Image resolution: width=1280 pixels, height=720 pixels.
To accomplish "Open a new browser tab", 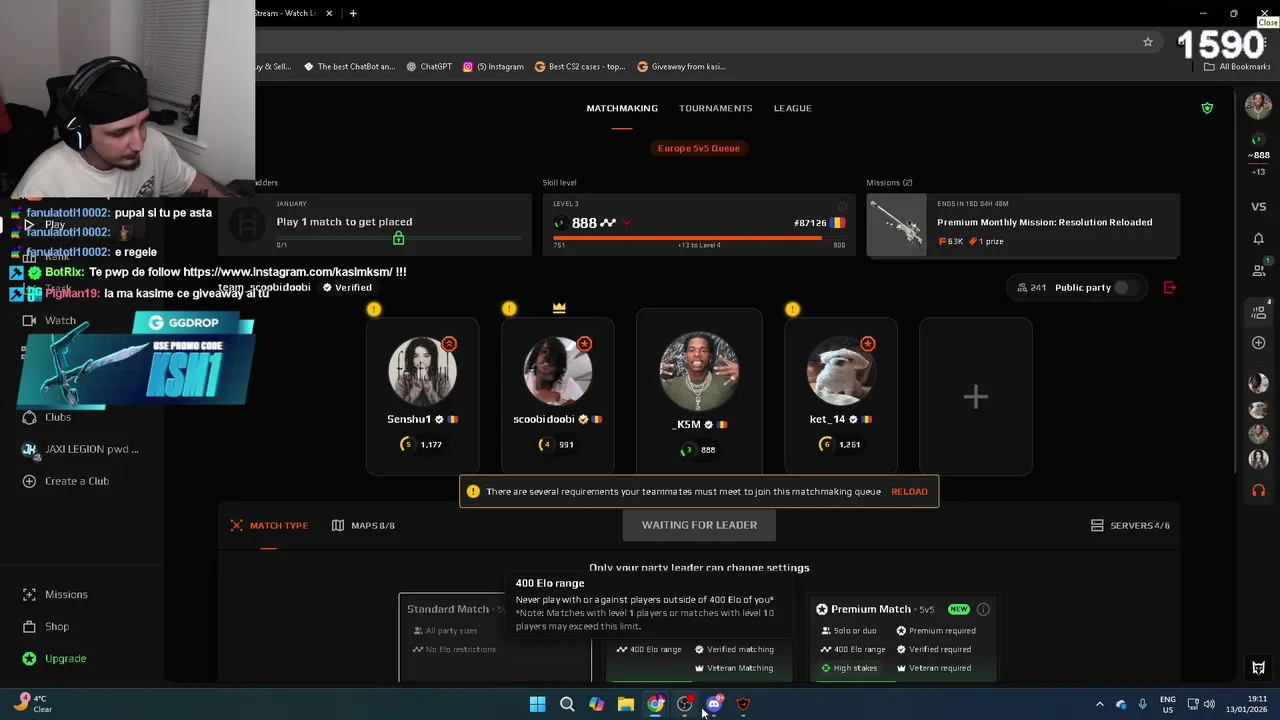I will [353, 13].
